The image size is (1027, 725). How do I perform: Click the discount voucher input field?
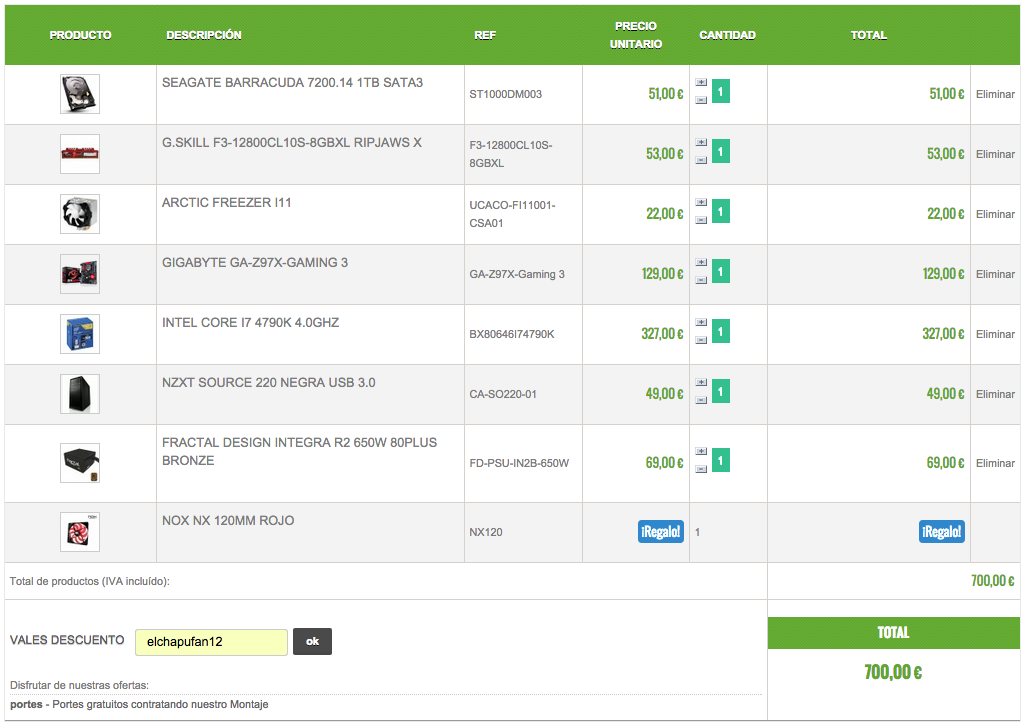211,642
